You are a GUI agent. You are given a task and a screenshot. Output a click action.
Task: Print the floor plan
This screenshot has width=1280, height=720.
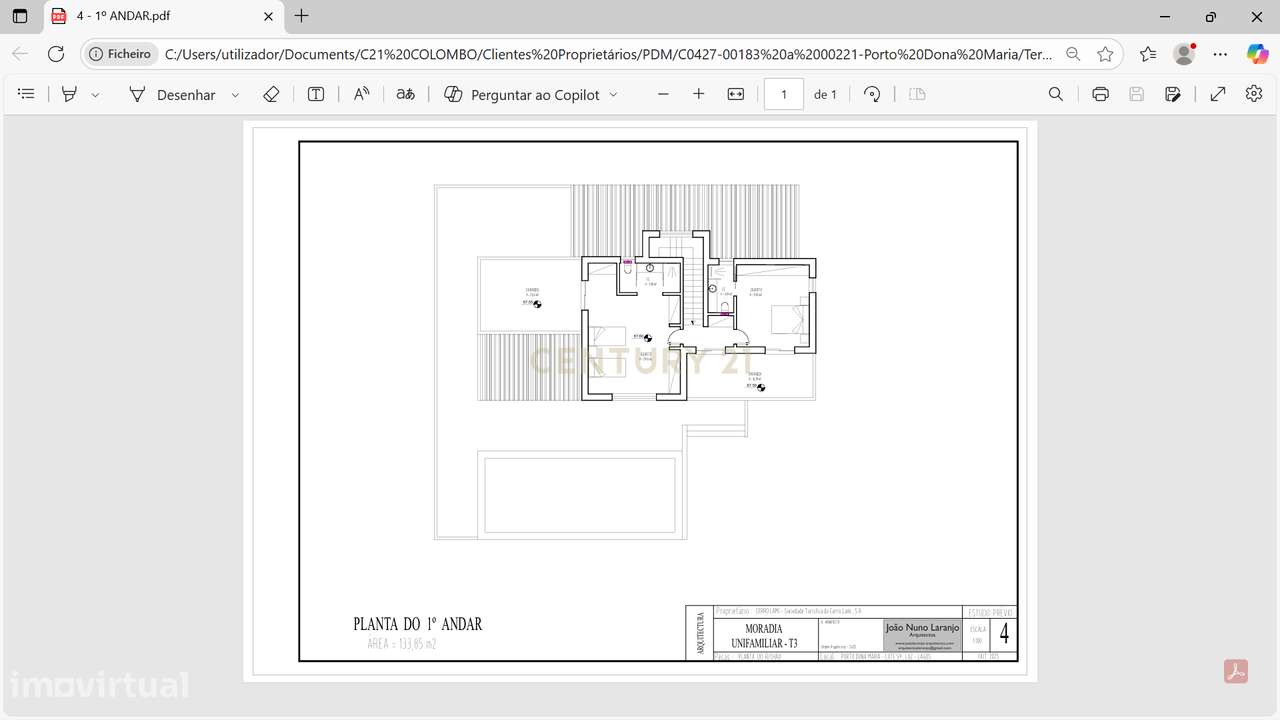tap(1100, 93)
